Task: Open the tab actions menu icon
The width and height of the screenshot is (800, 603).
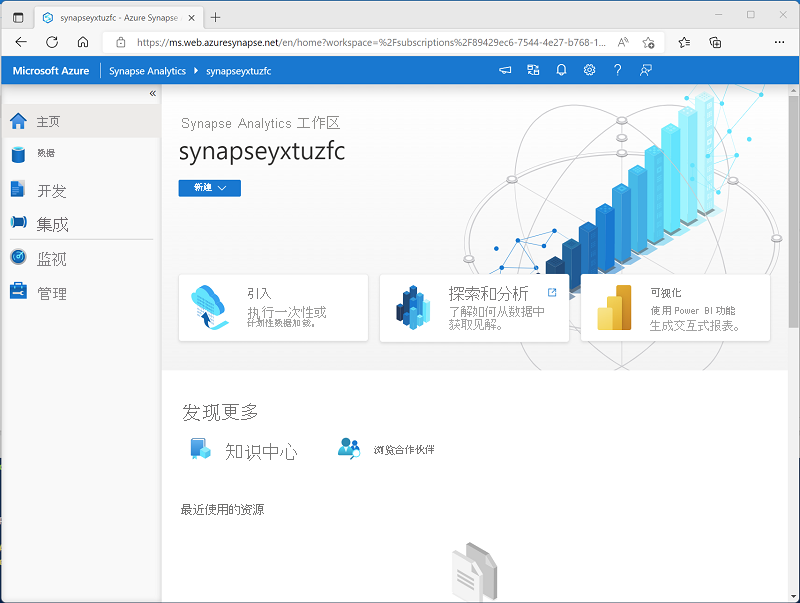Action: click(x=18, y=18)
